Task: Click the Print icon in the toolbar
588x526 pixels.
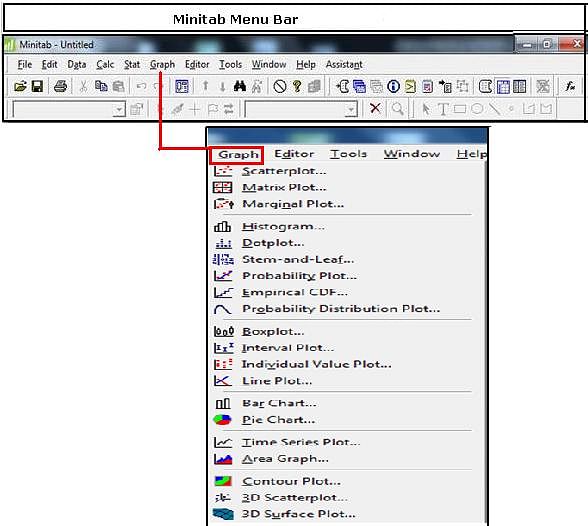Action: tap(60, 87)
